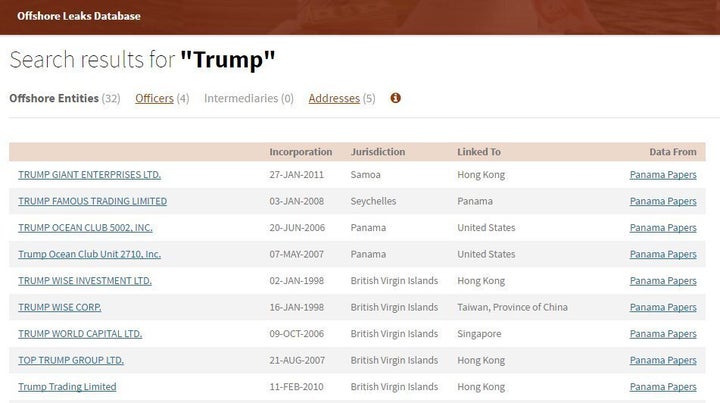Click the Linked To column header
Image resolution: width=720 pixels, height=403 pixels.
point(479,152)
